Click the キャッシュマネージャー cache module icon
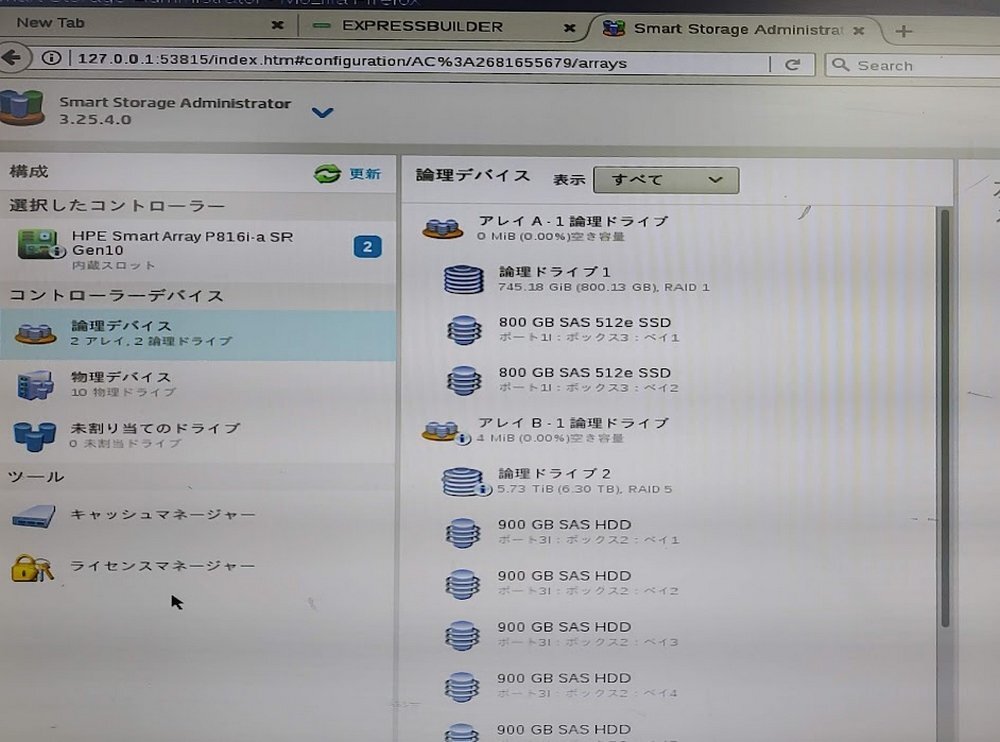1000x742 pixels. click(x=34, y=516)
